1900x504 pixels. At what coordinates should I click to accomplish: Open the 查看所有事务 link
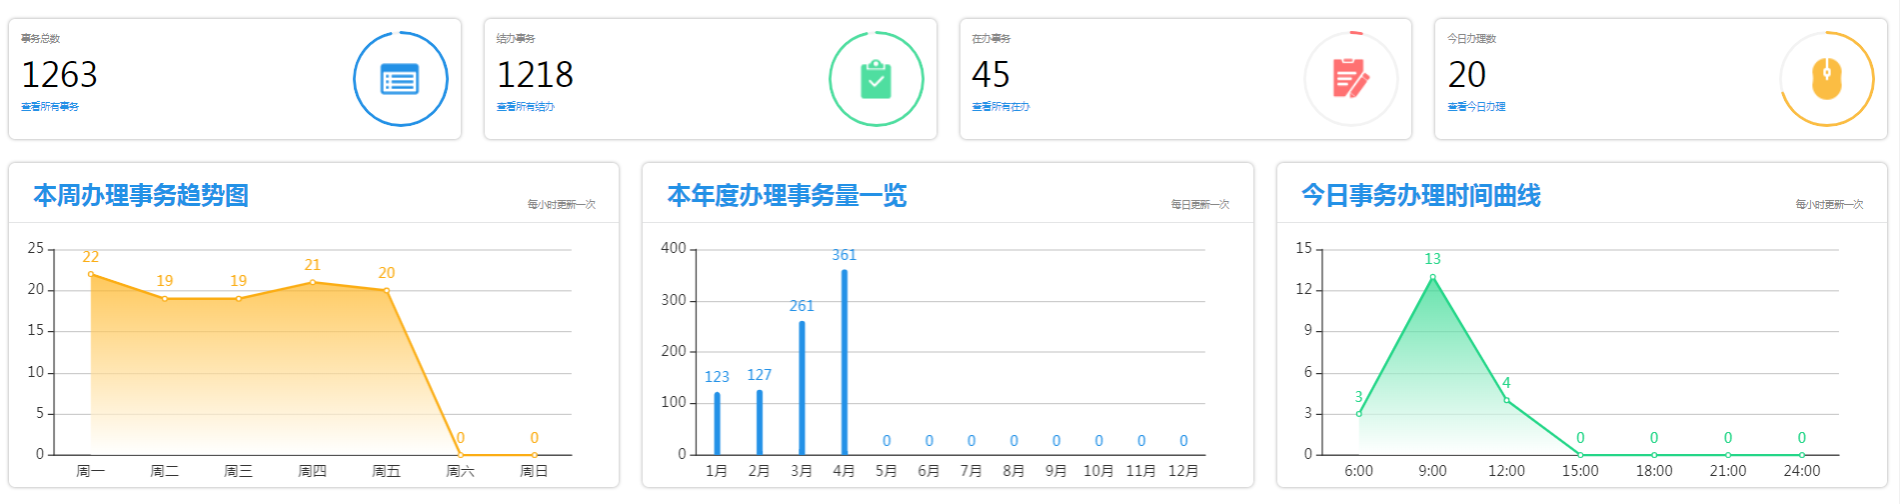pyautogui.click(x=50, y=107)
